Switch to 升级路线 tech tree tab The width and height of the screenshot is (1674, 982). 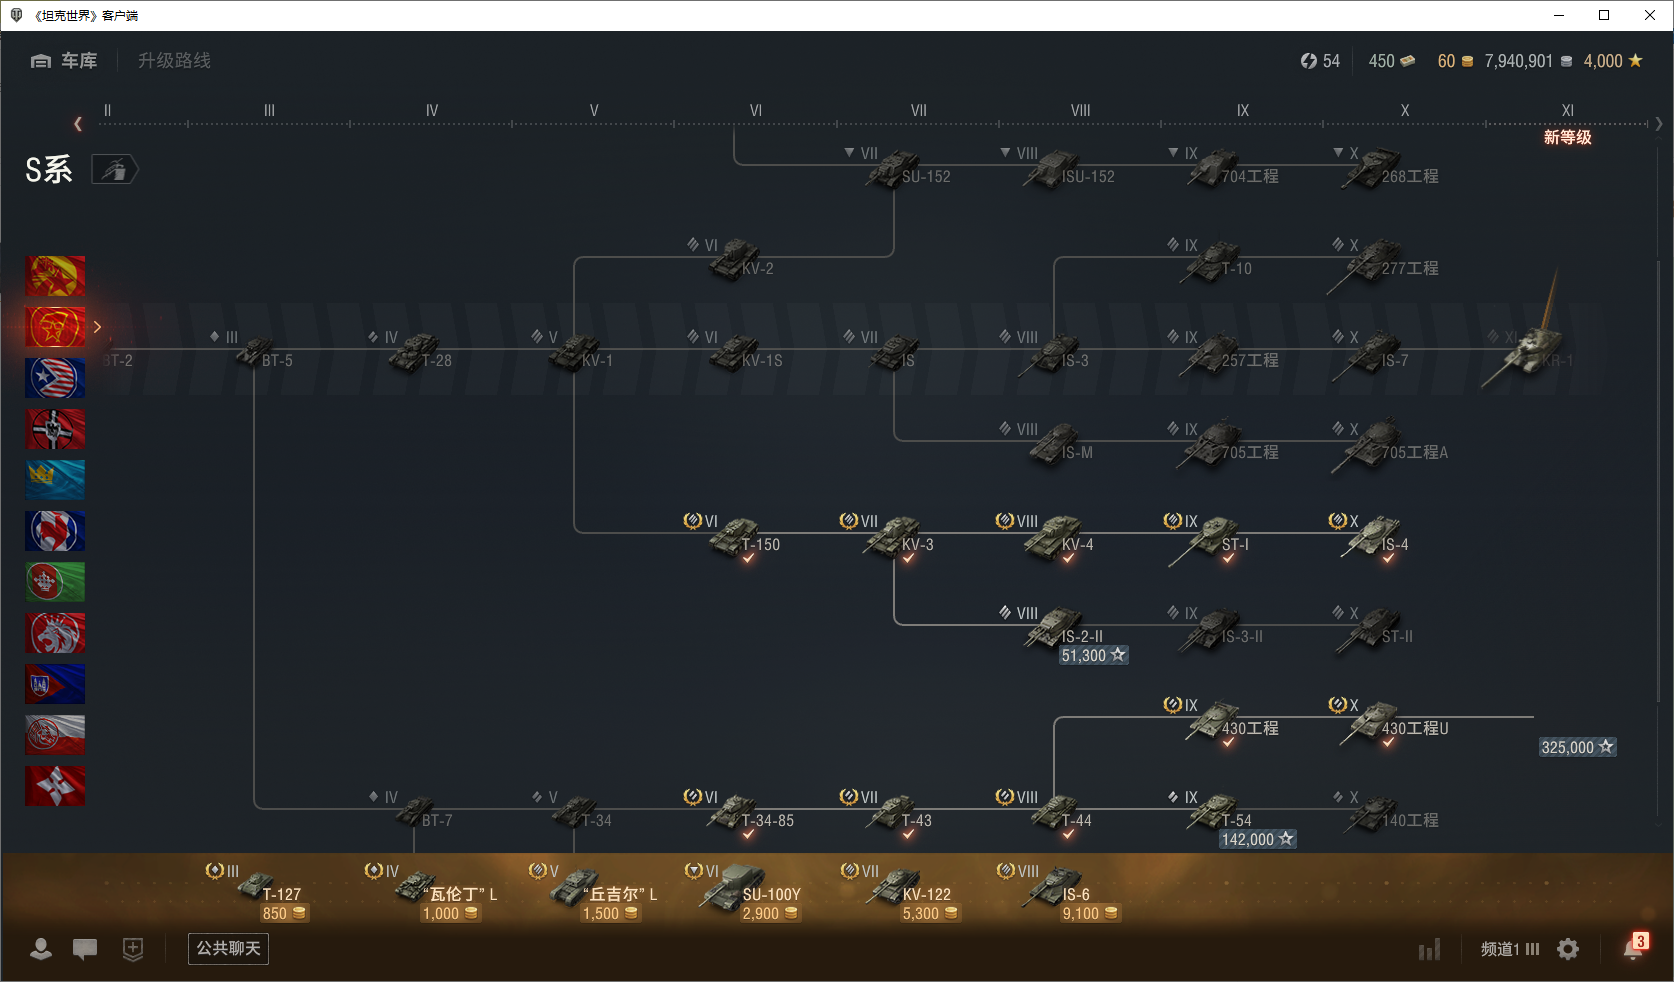coord(174,61)
